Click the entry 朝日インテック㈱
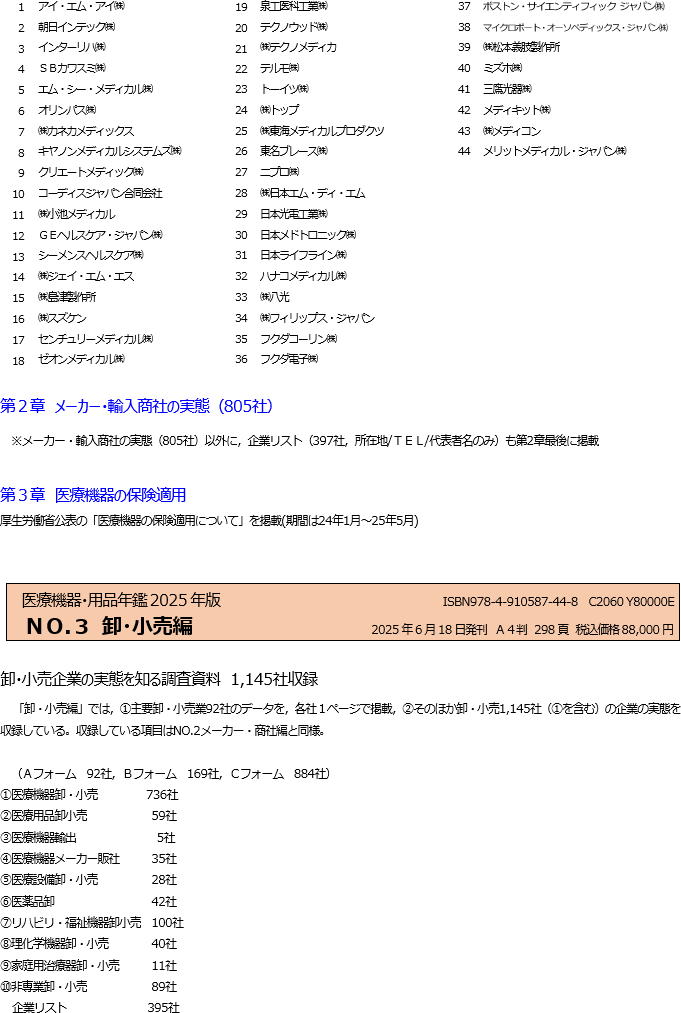 (76, 27)
